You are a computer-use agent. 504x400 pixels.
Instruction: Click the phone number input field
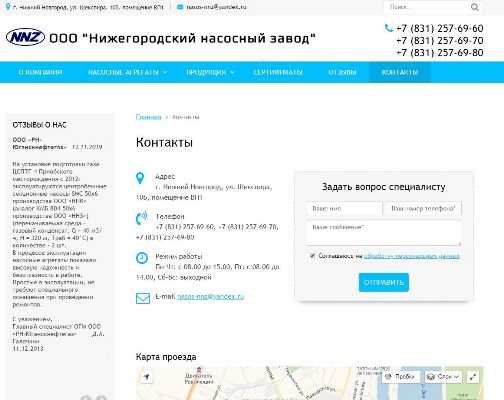pyautogui.click(x=423, y=208)
